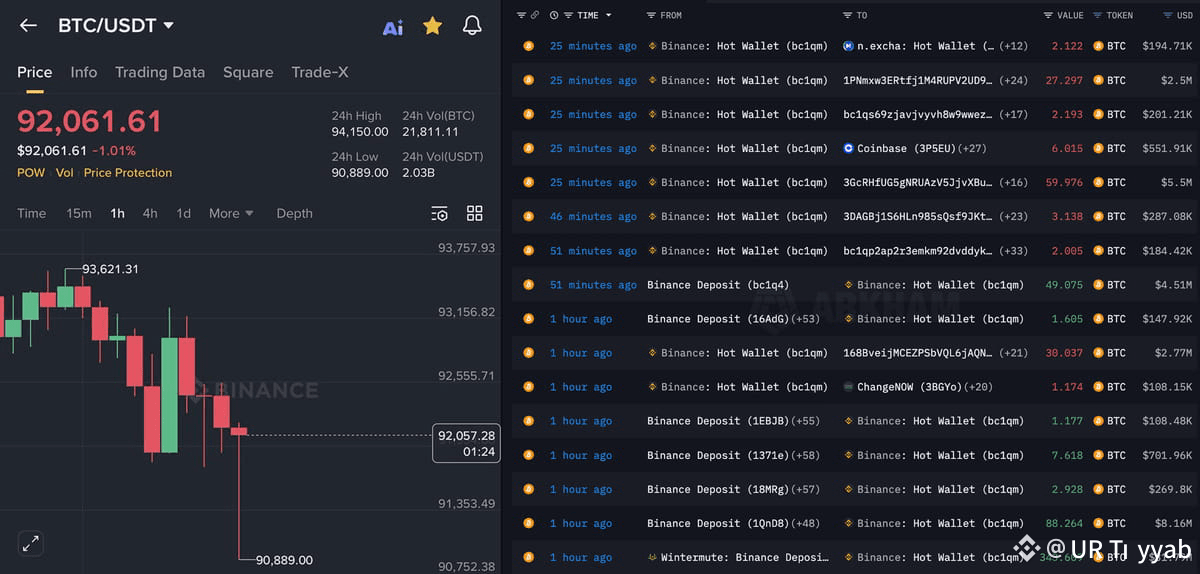
Task: Click the Coinbase logo icon
Action: pyautogui.click(x=849, y=148)
